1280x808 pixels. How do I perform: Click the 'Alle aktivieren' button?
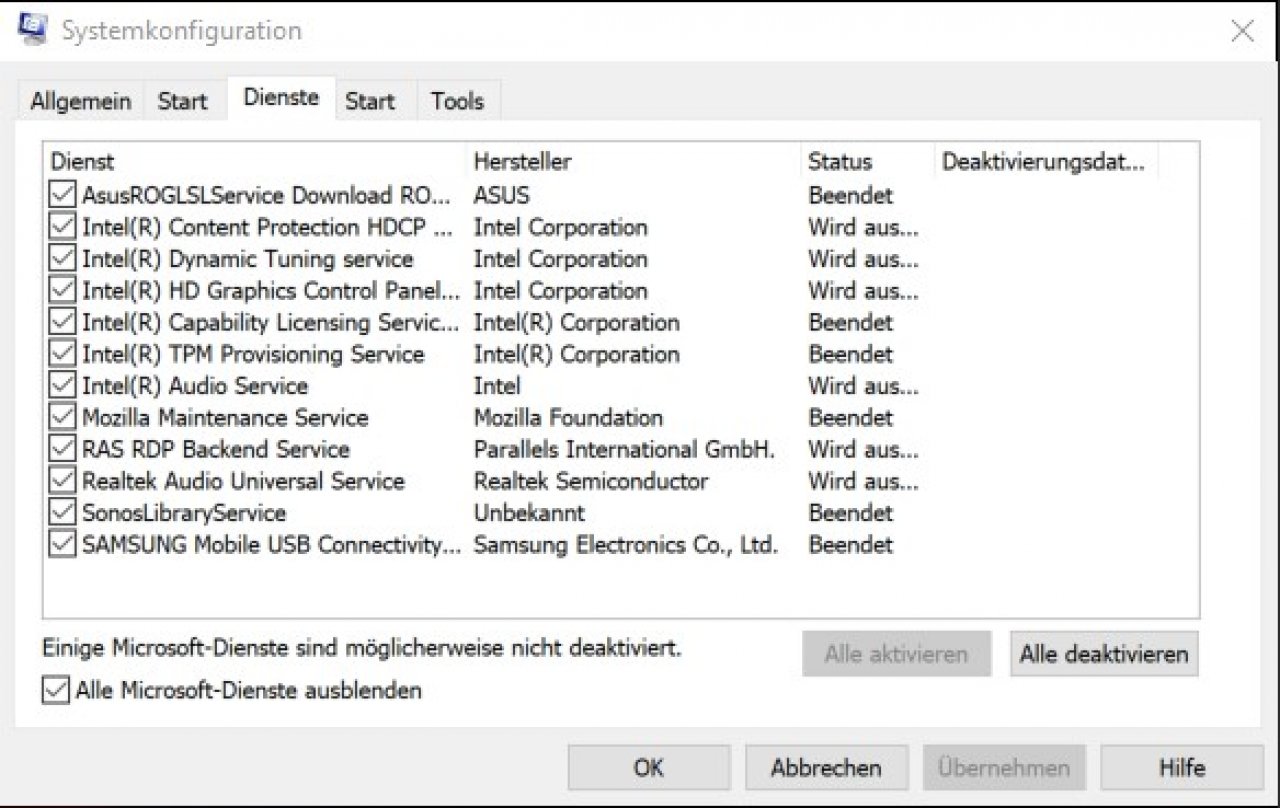tap(896, 655)
